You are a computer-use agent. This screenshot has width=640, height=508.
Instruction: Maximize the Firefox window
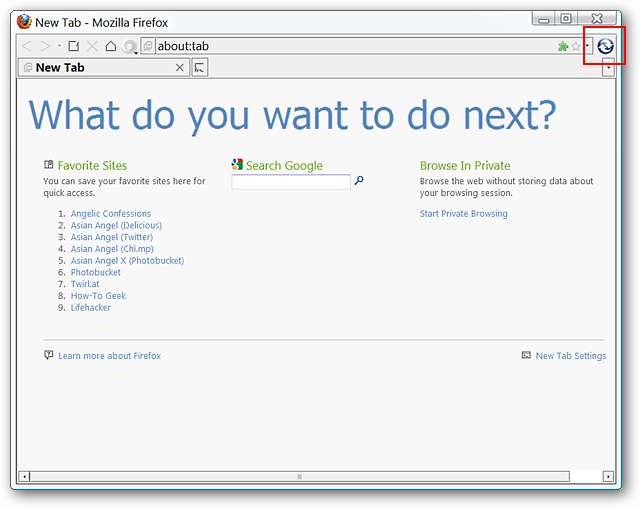(x=566, y=19)
